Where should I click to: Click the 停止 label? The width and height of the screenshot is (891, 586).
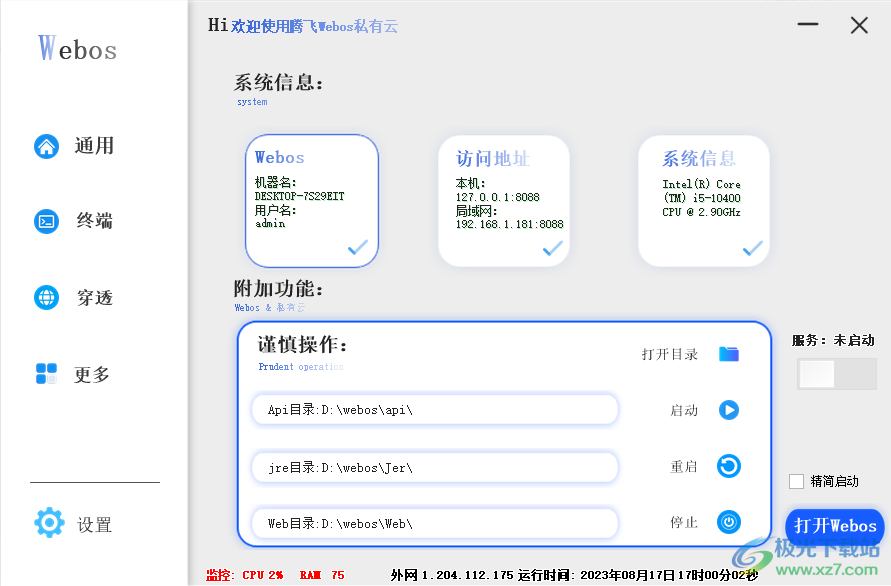(684, 522)
